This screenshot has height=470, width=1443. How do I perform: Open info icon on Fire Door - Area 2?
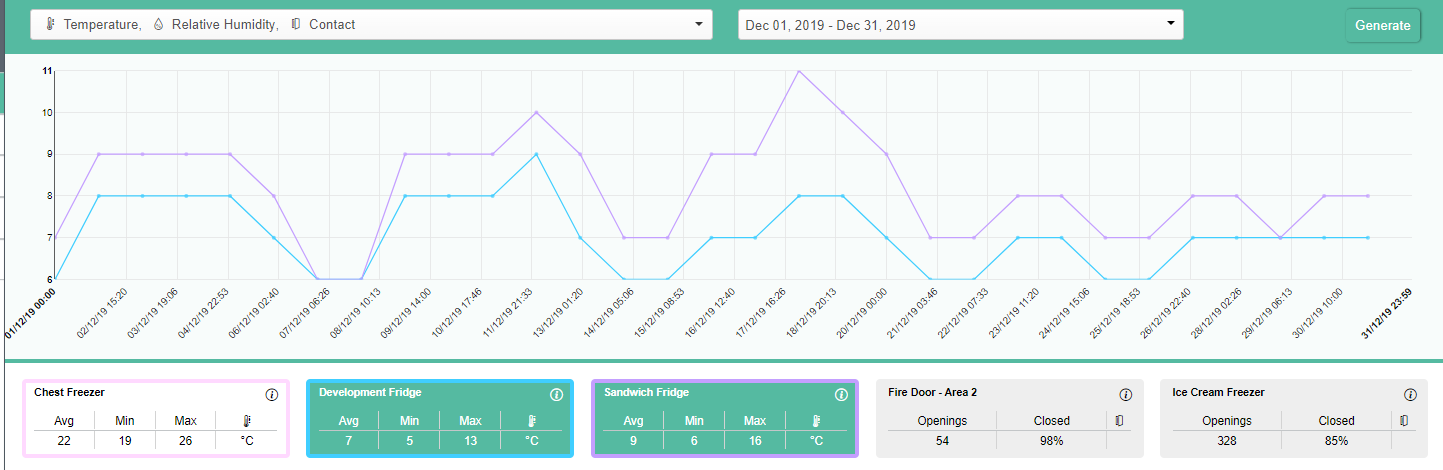coord(1125,395)
